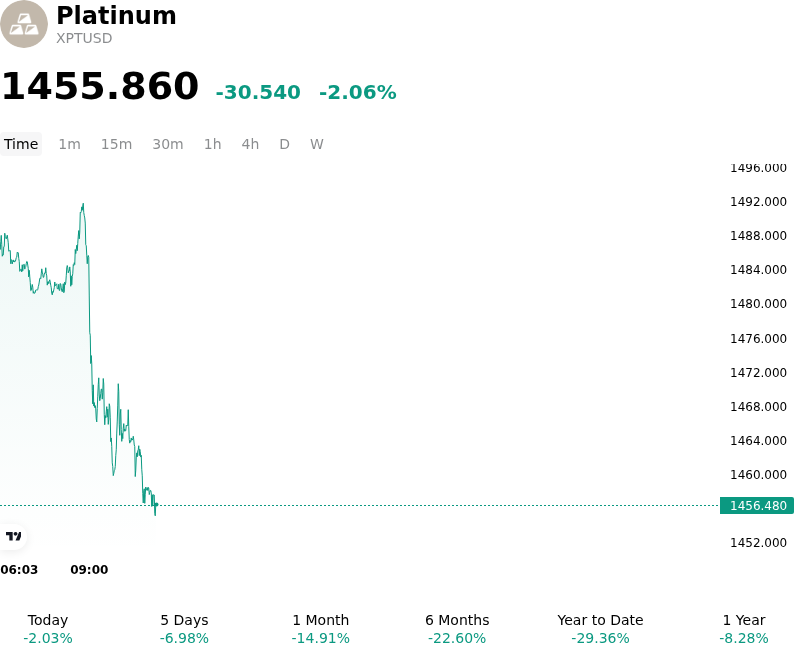Click the Platinum title heading
The height and width of the screenshot is (658, 800).
coord(116,15)
